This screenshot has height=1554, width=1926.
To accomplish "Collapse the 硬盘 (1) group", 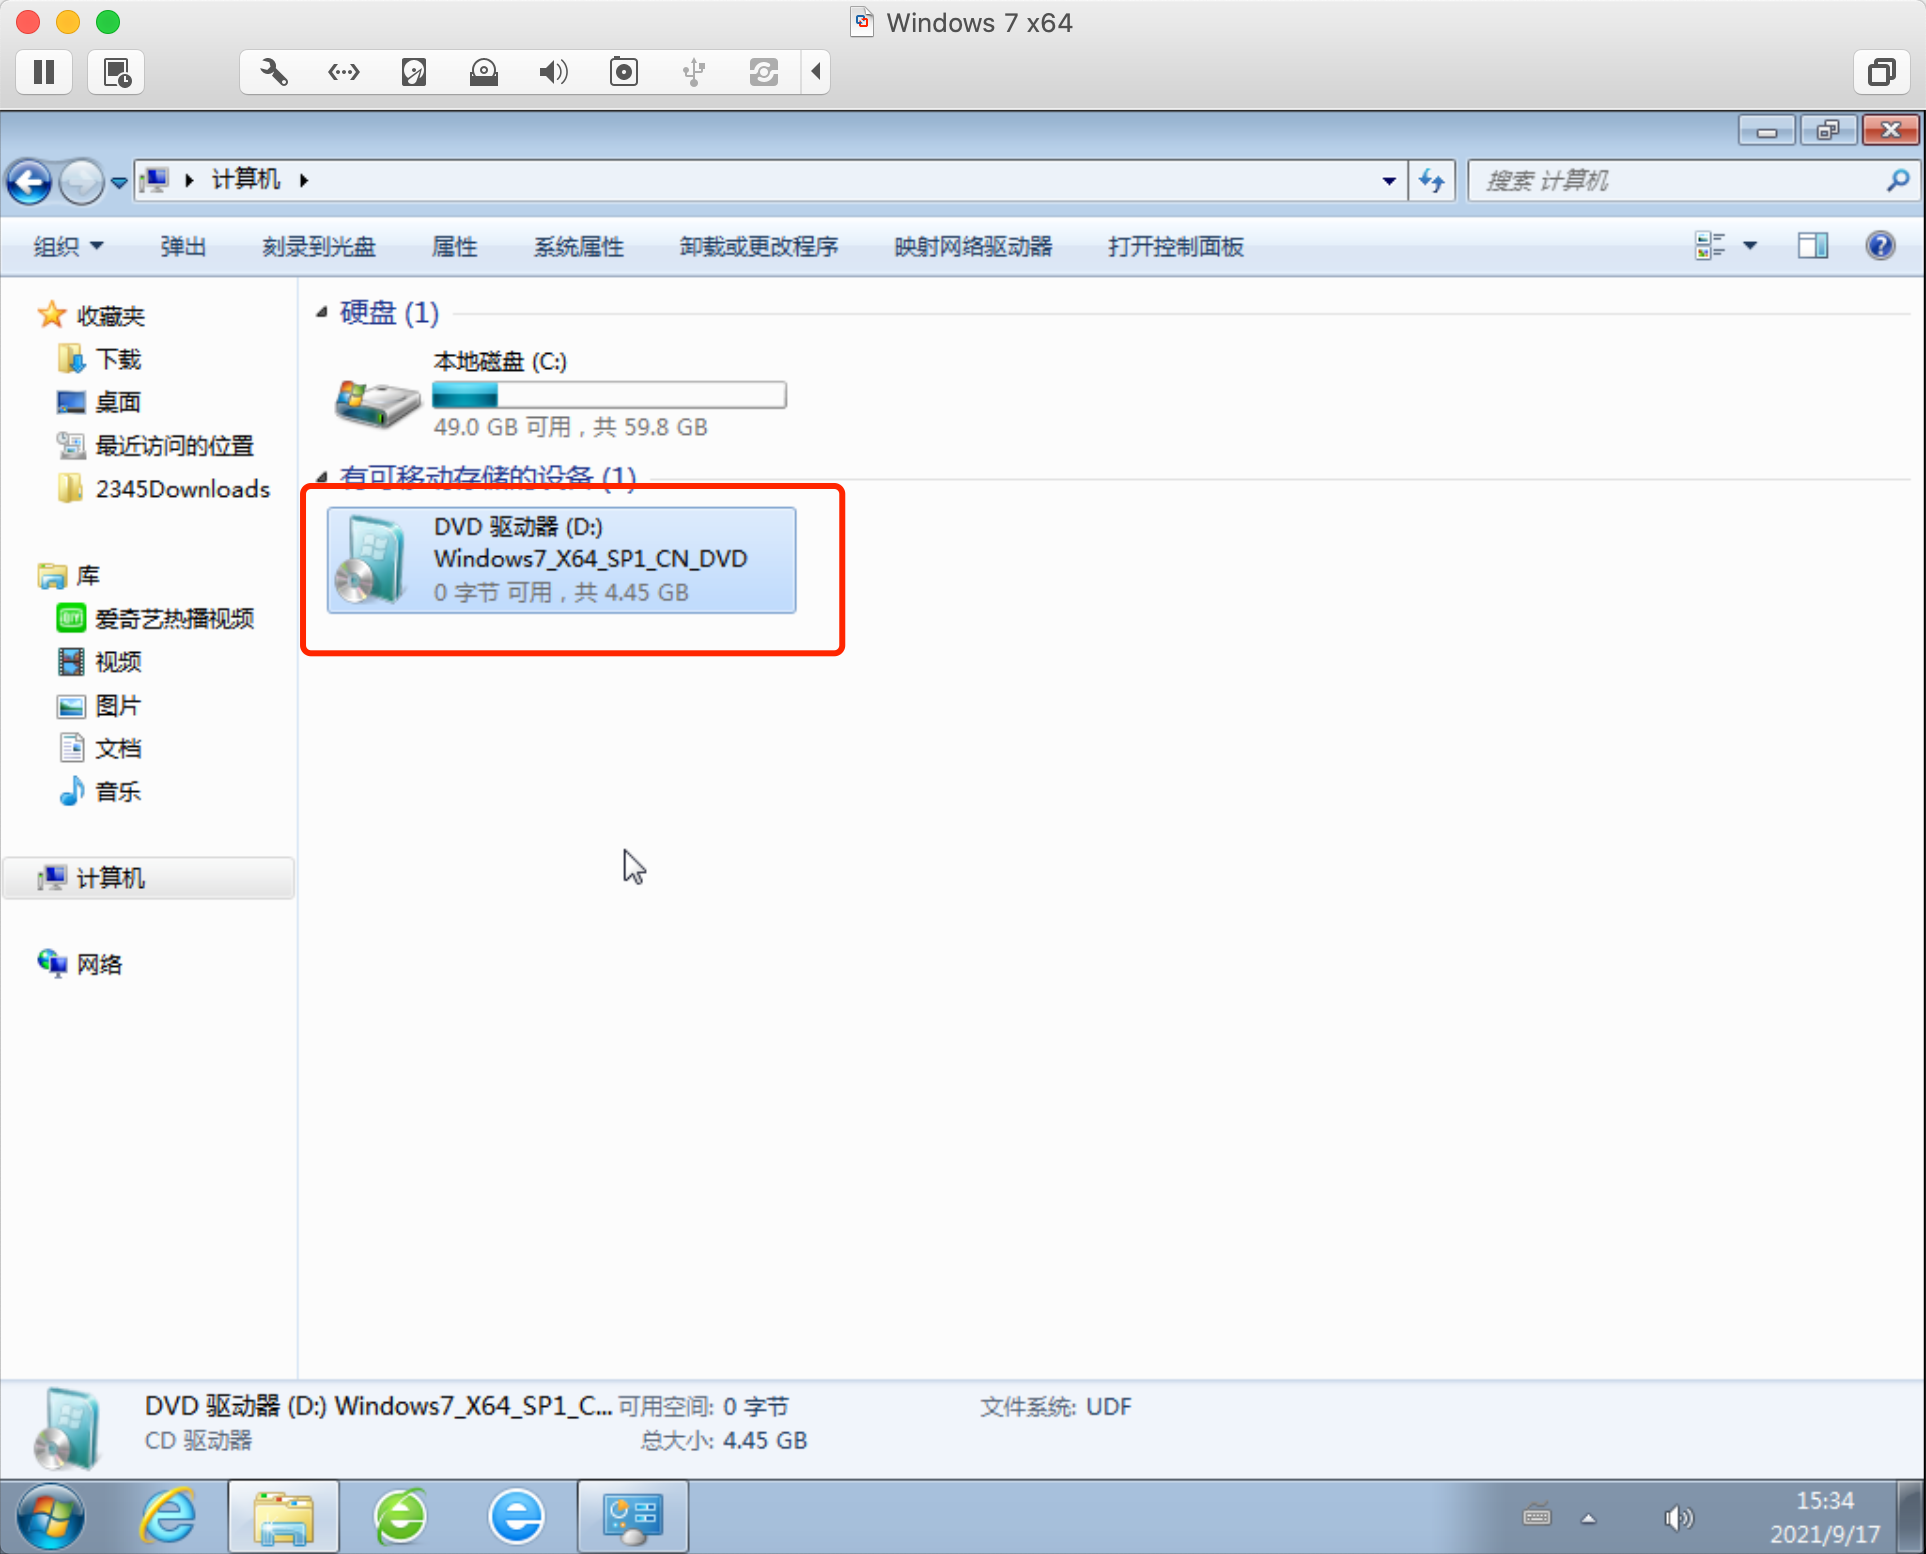I will 322,313.
